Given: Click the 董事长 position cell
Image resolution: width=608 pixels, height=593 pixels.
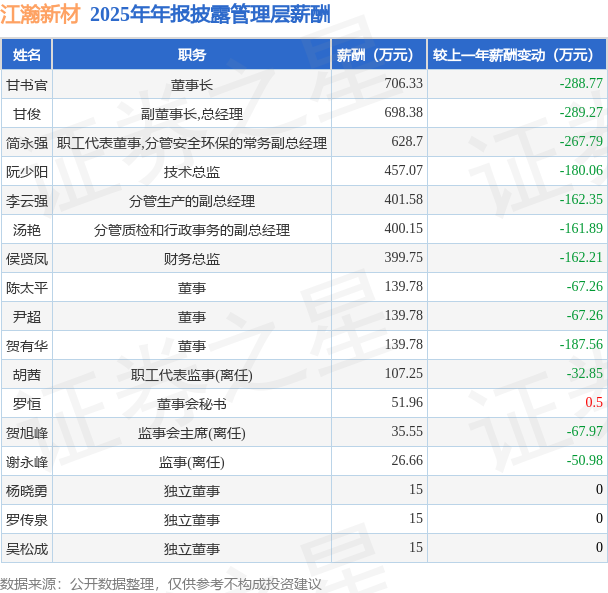Looking at the screenshot, I should point(192,85).
